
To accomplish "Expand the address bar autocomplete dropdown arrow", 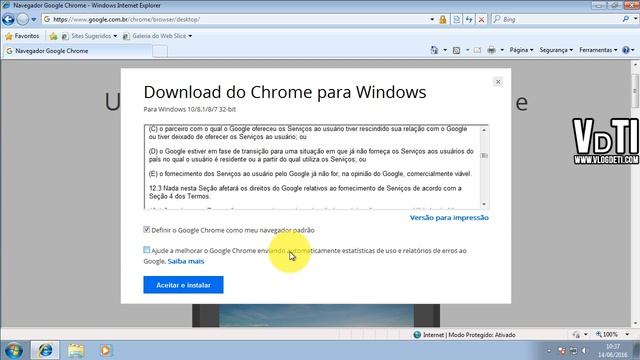I will (x=432, y=19).
